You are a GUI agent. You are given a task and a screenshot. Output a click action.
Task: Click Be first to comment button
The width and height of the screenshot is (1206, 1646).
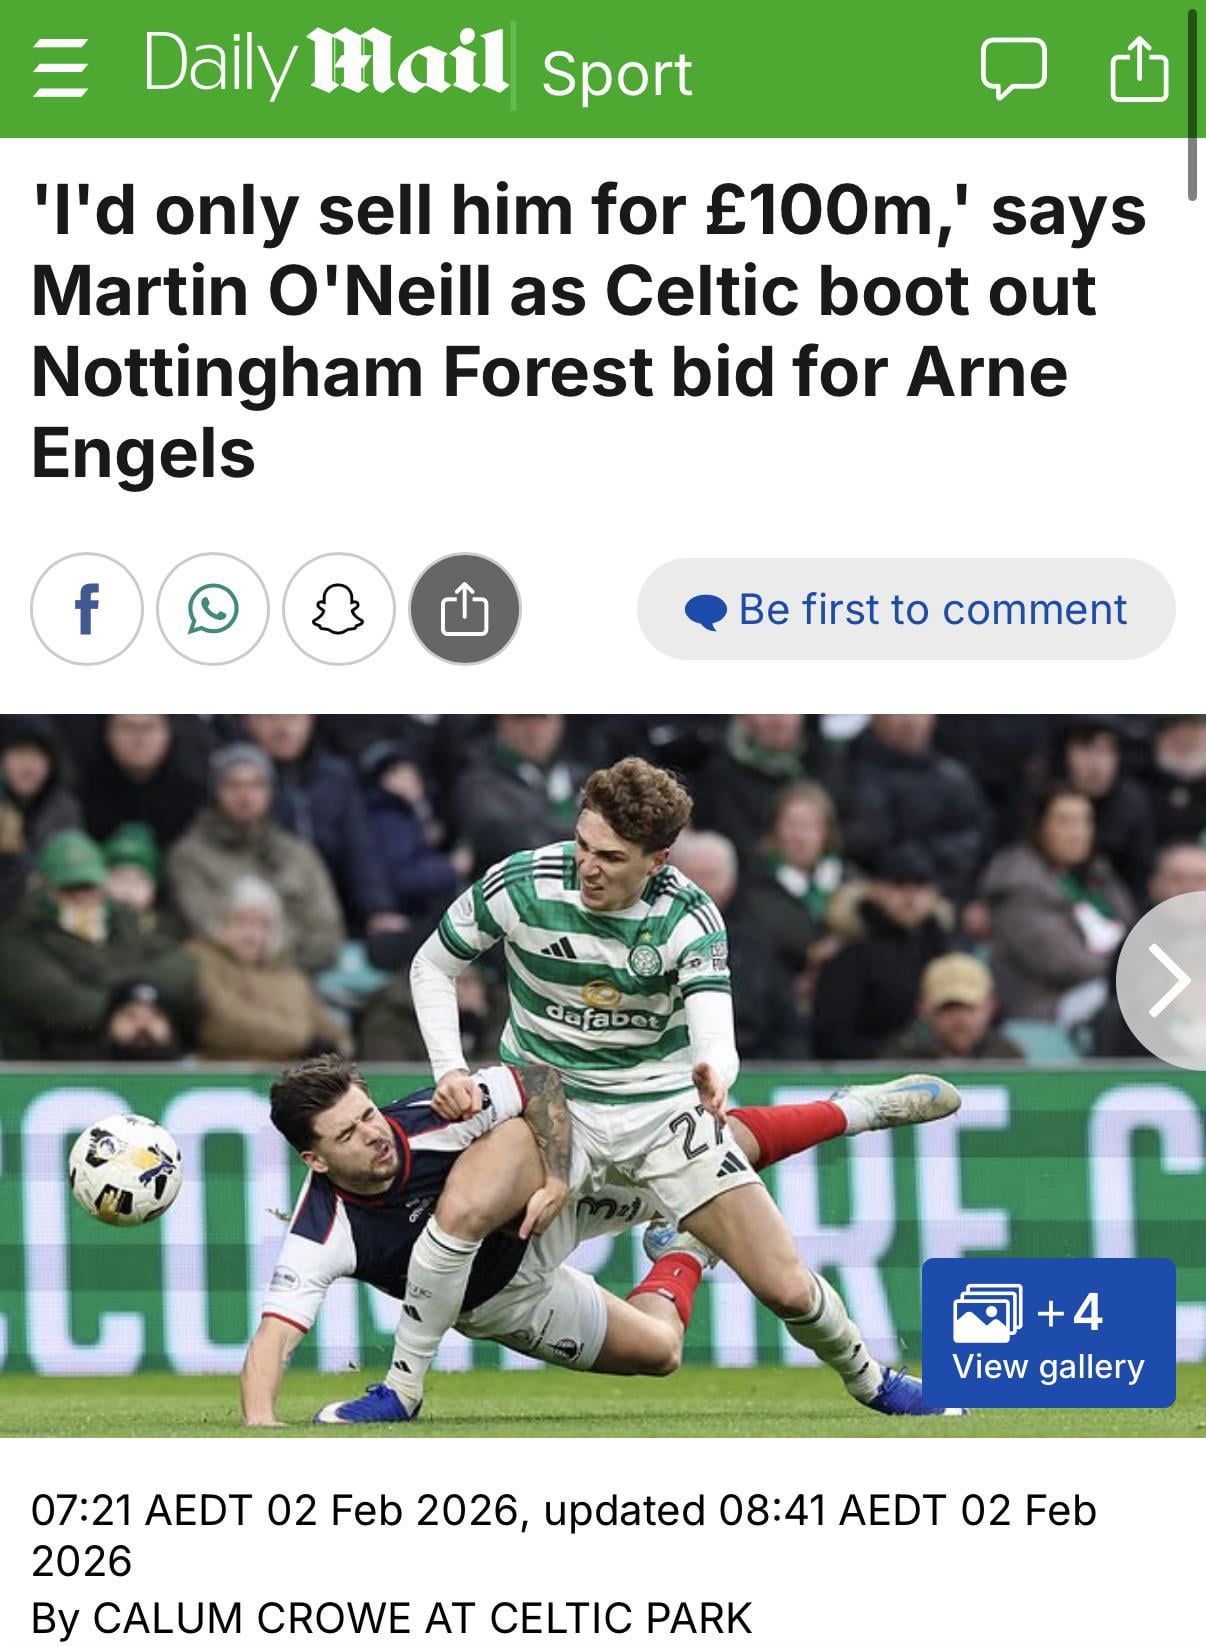point(906,609)
